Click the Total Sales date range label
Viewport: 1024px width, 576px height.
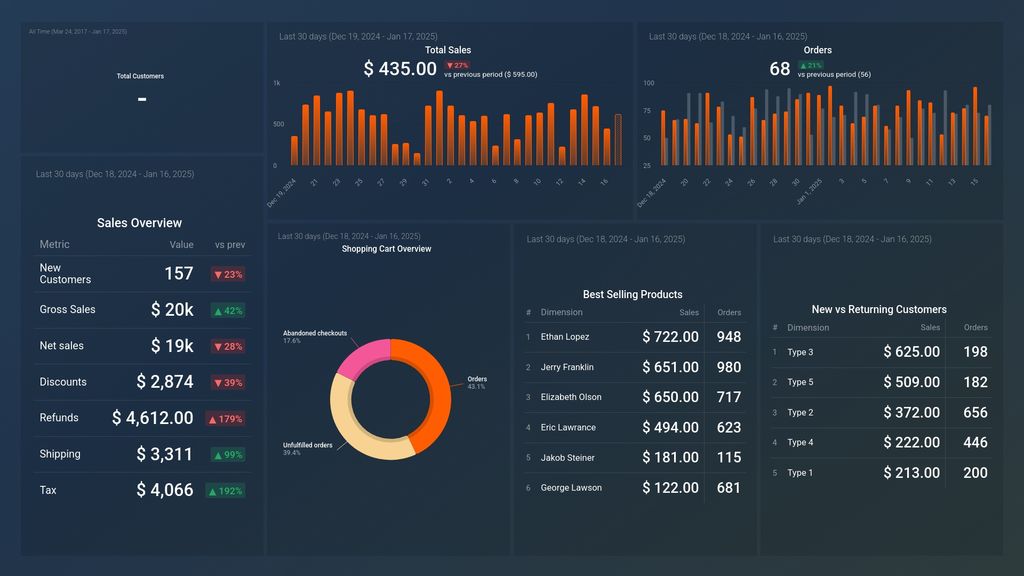pyautogui.click(x=358, y=37)
